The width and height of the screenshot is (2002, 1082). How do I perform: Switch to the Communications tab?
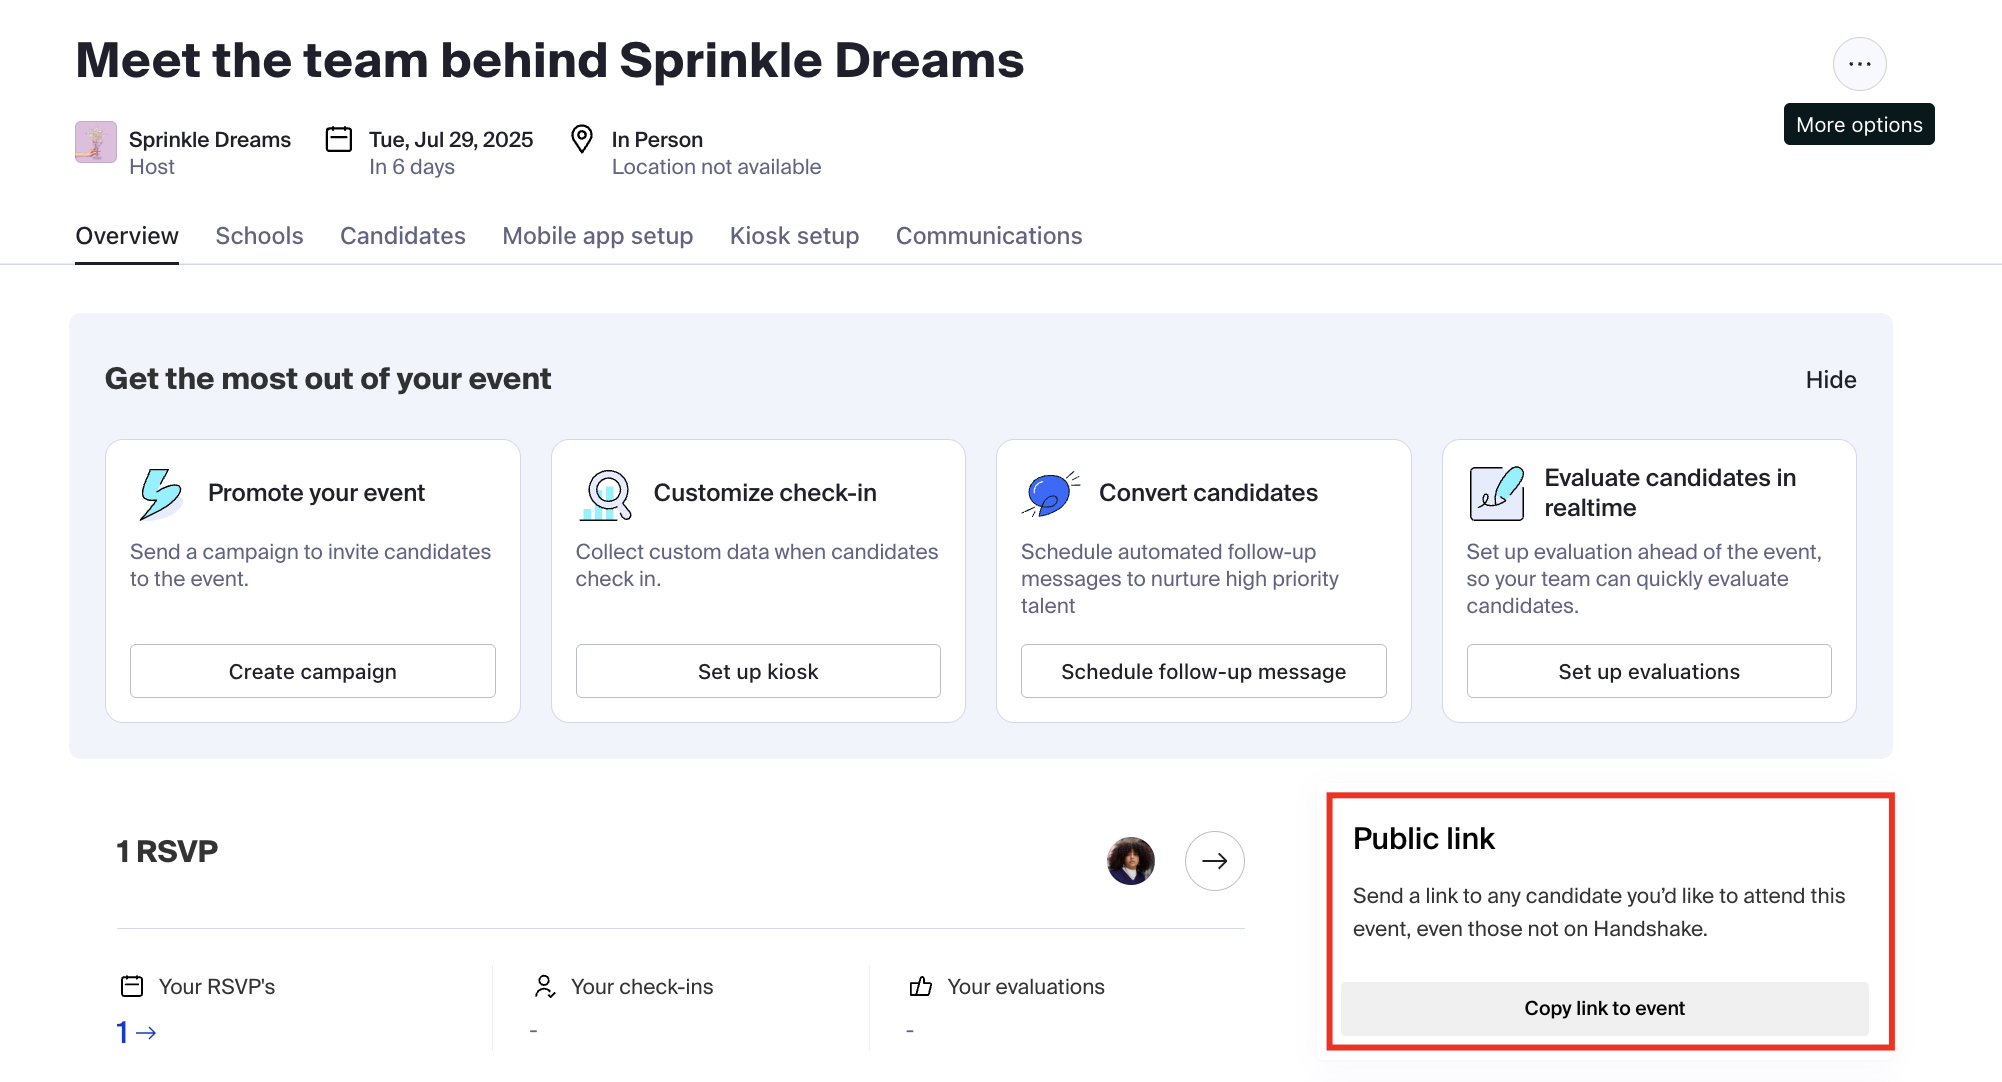988,236
